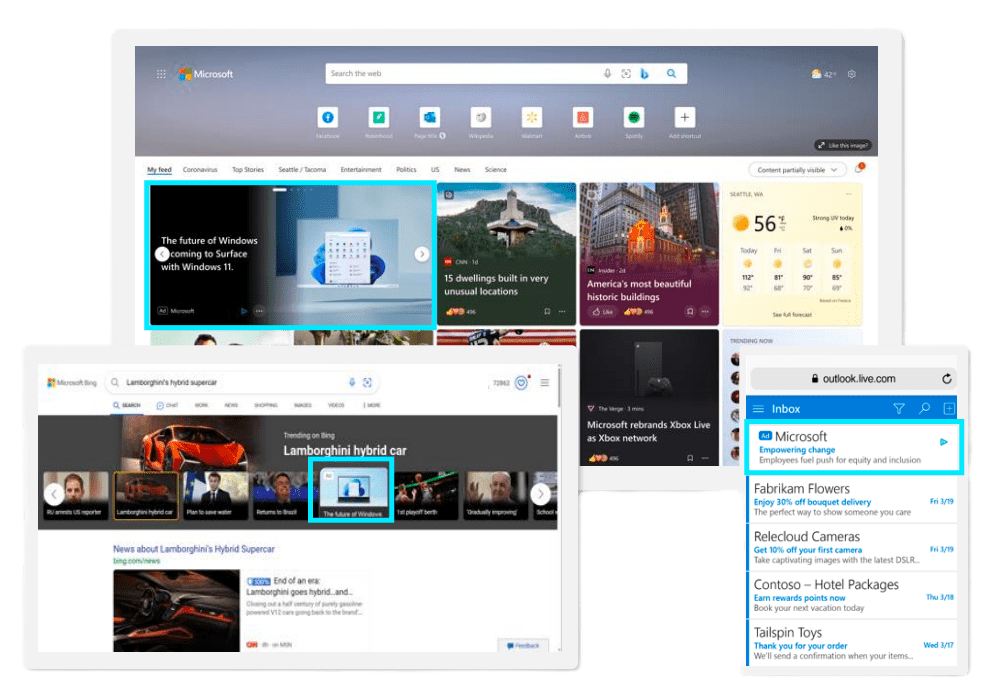This screenshot has width=986, height=696.
Task: Open the notifications bell on MSN feed
Action: (x=859, y=168)
